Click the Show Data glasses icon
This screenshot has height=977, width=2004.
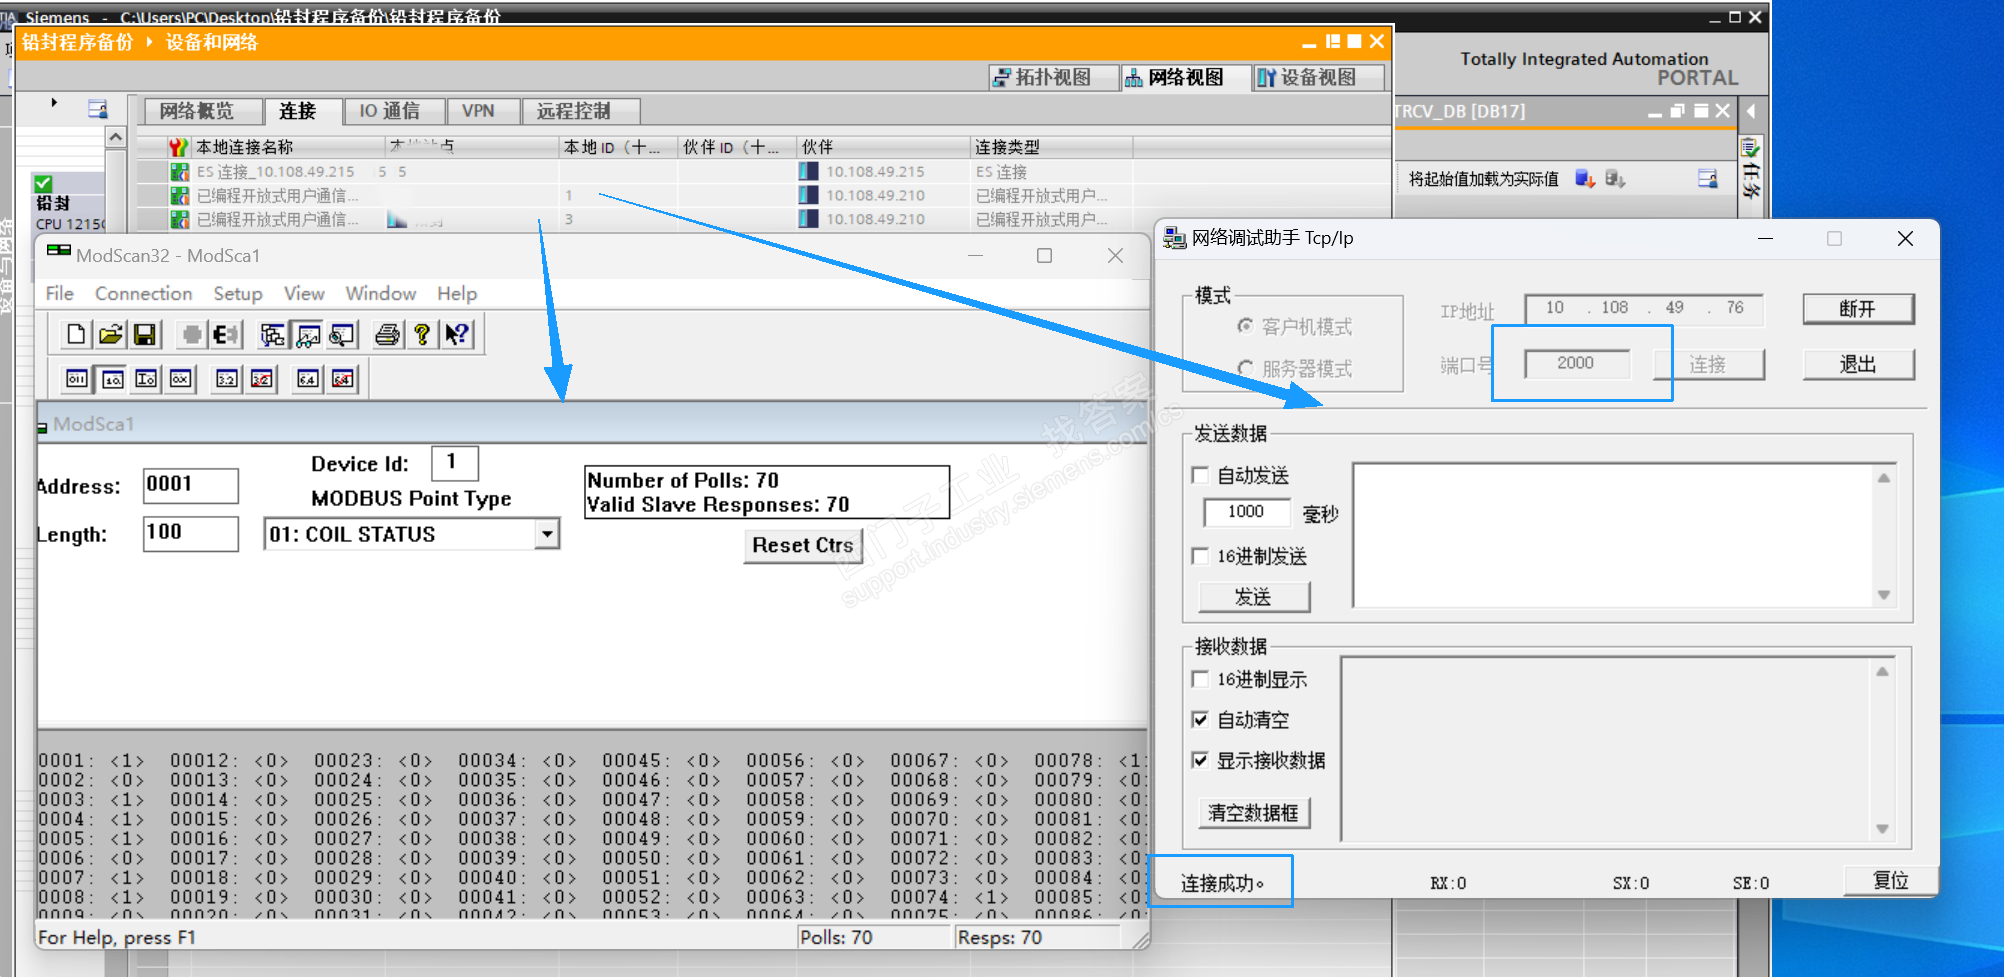pyautogui.click(x=307, y=334)
